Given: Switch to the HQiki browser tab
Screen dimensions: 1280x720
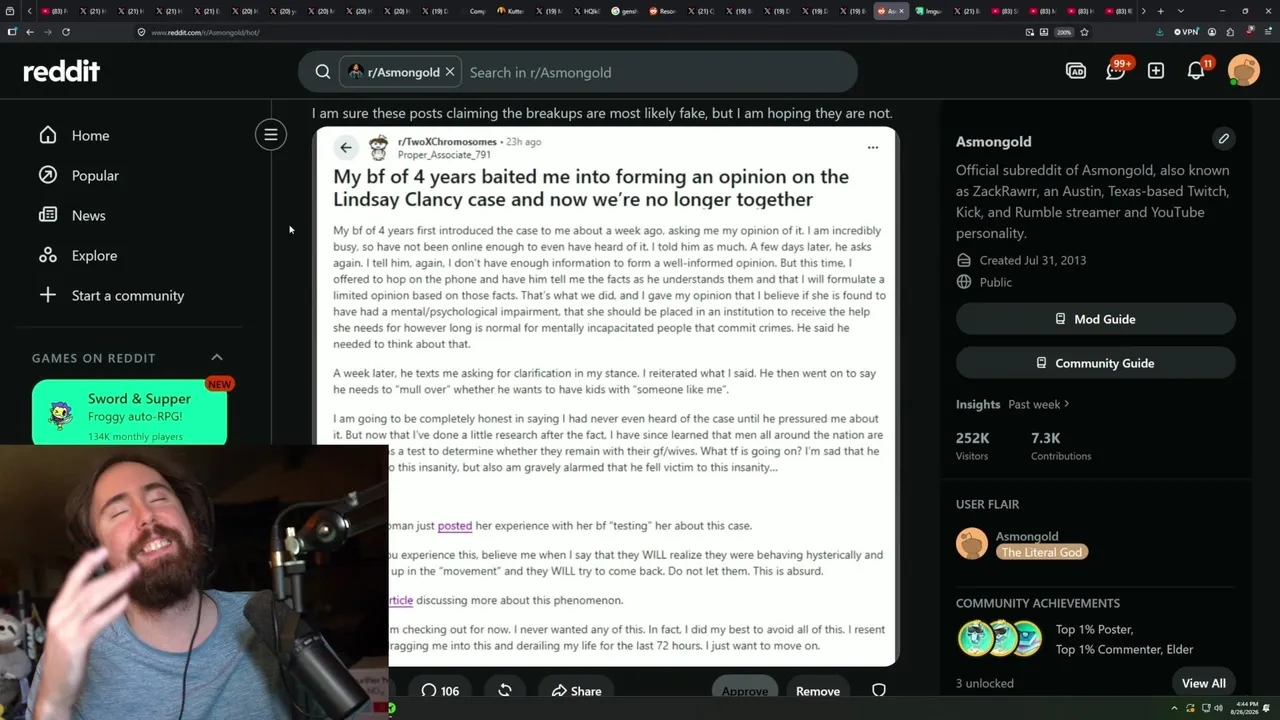Looking at the screenshot, I should pyautogui.click(x=588, y=11).
